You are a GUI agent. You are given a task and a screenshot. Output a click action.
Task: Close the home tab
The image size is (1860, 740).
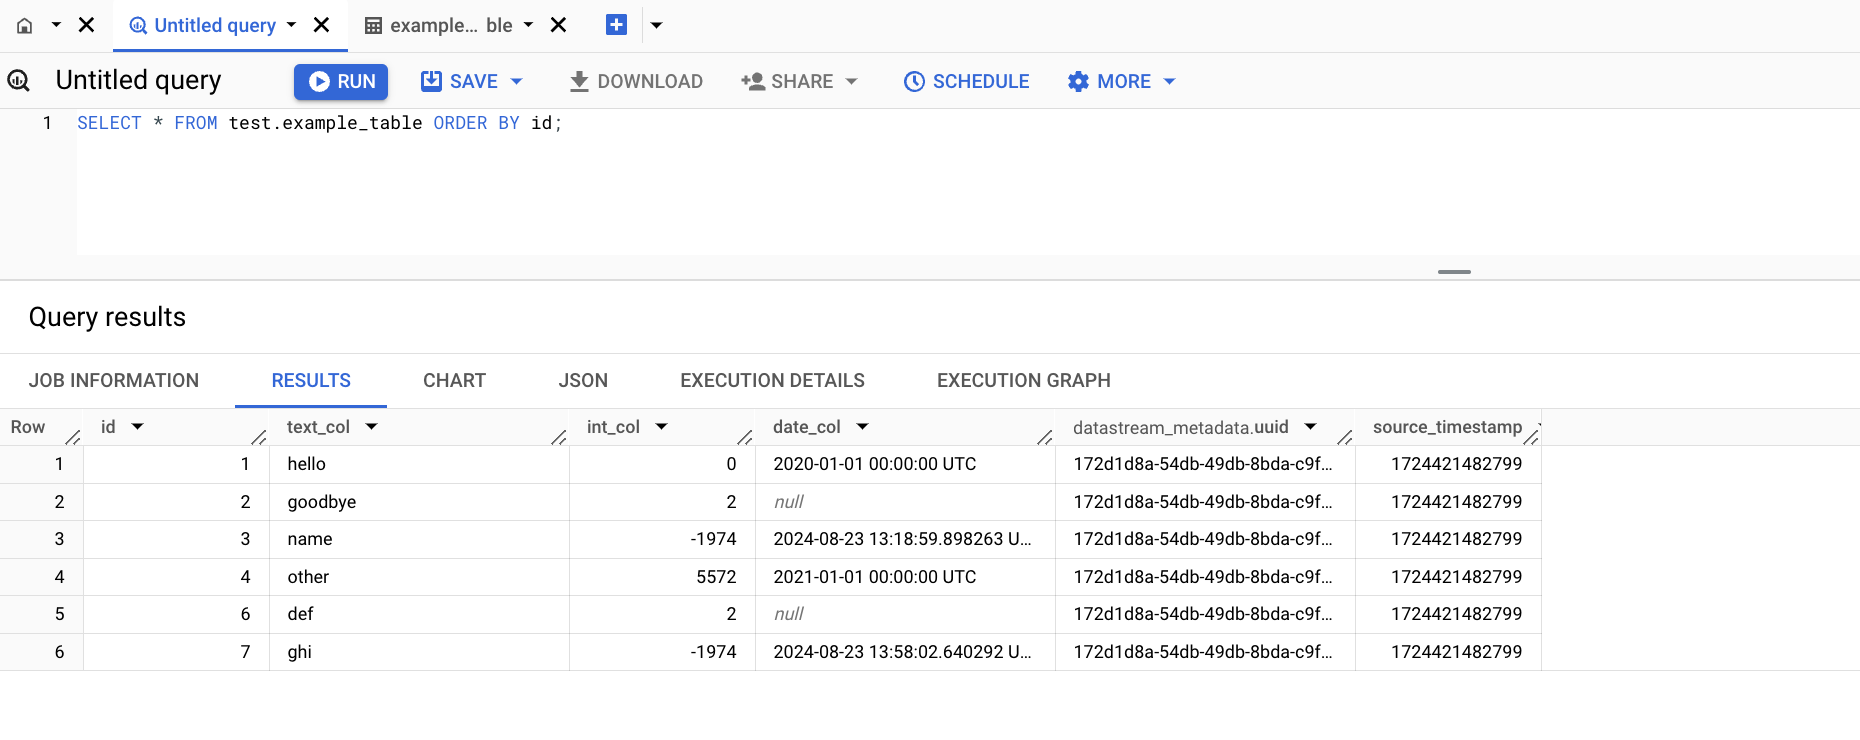coord(87,25)
